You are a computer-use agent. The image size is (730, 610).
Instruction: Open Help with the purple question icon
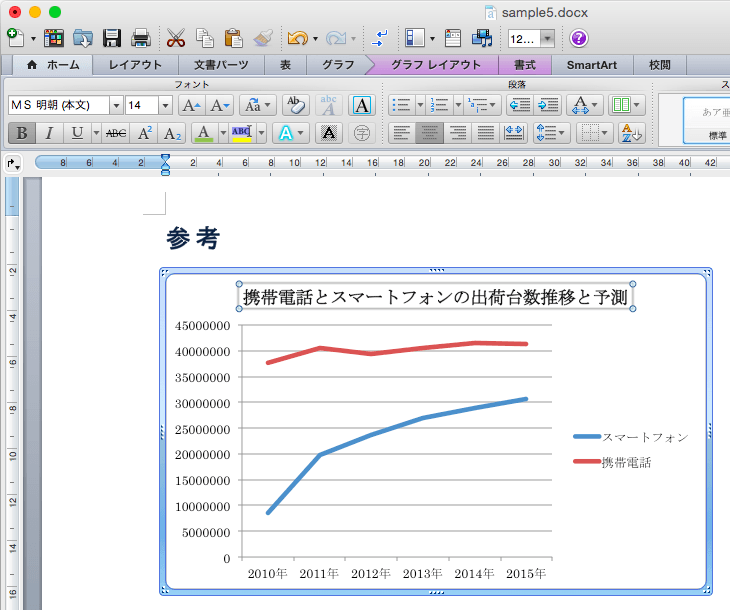(579, 38)
